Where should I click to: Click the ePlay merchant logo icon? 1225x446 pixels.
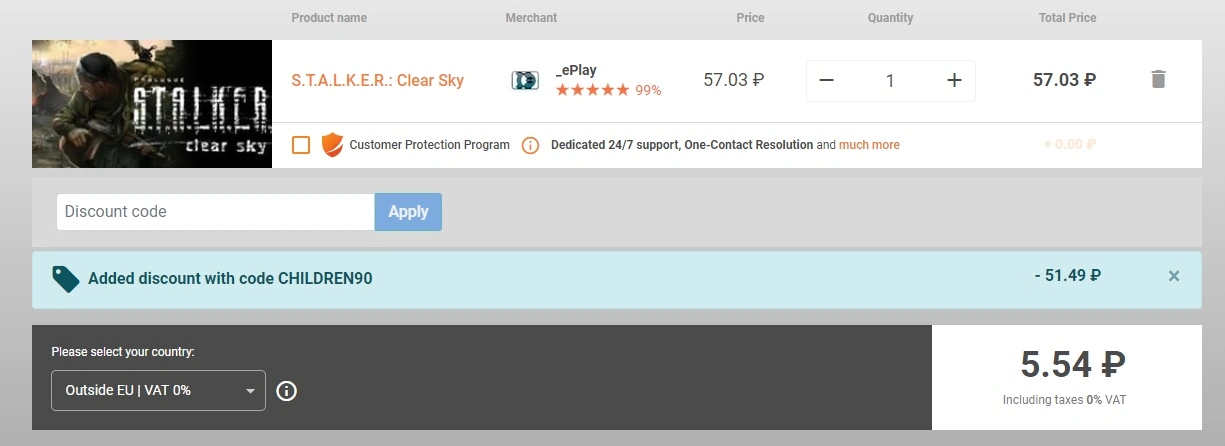pos(525,80)
